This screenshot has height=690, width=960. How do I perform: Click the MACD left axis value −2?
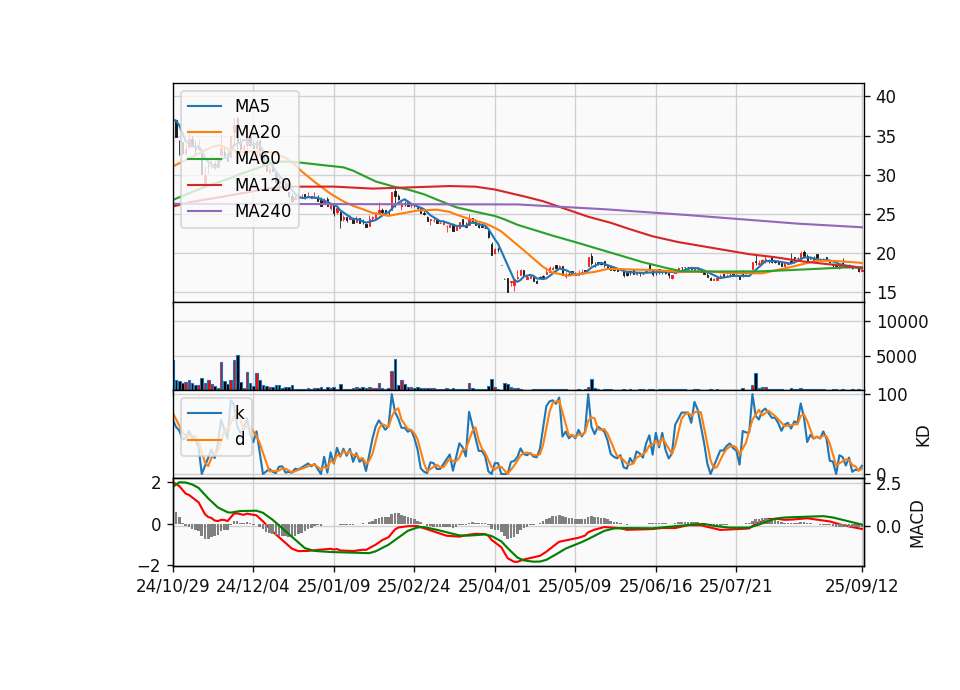pyautogui.click(x=151, y=566)
